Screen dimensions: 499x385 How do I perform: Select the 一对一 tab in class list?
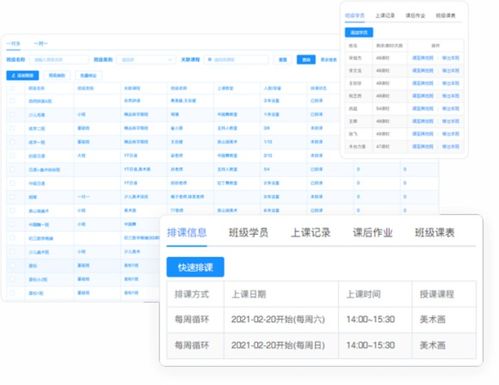(x=41, y=43)
